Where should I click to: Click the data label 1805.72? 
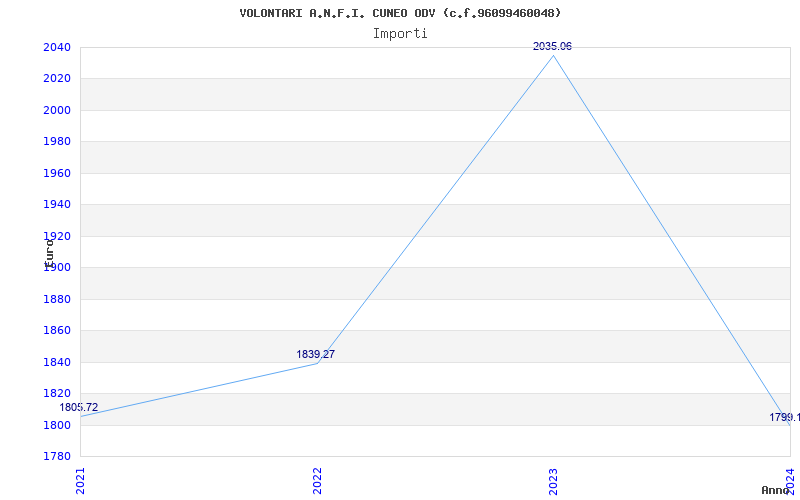(79, 407)
